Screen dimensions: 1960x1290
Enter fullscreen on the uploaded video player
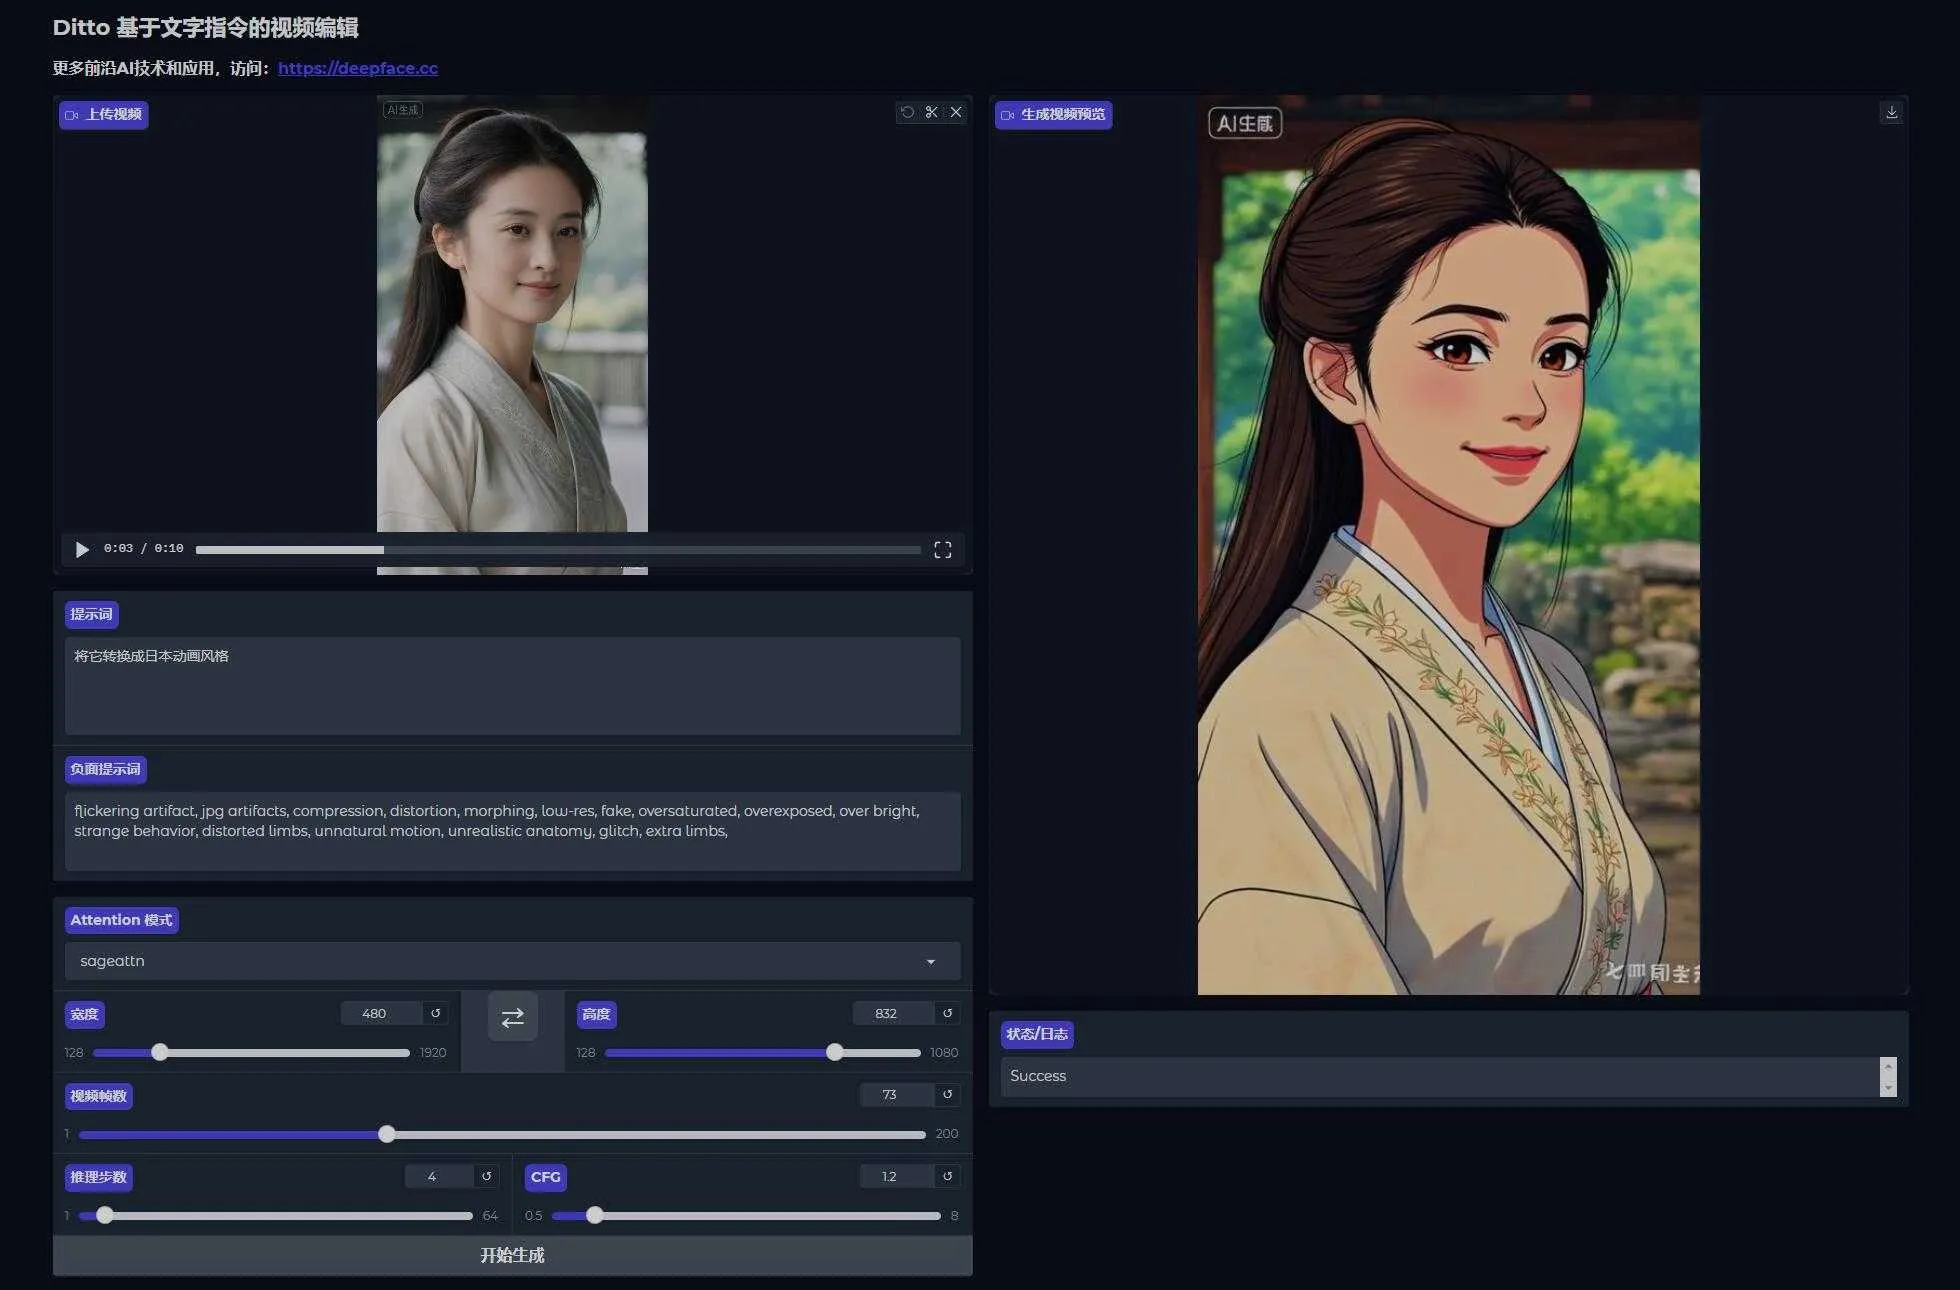(x=942, y=549)
